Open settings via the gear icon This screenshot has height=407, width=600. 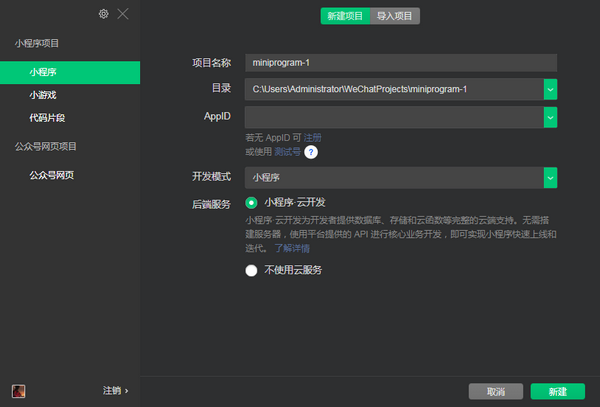pyautogui.click(x=103, y=14)
